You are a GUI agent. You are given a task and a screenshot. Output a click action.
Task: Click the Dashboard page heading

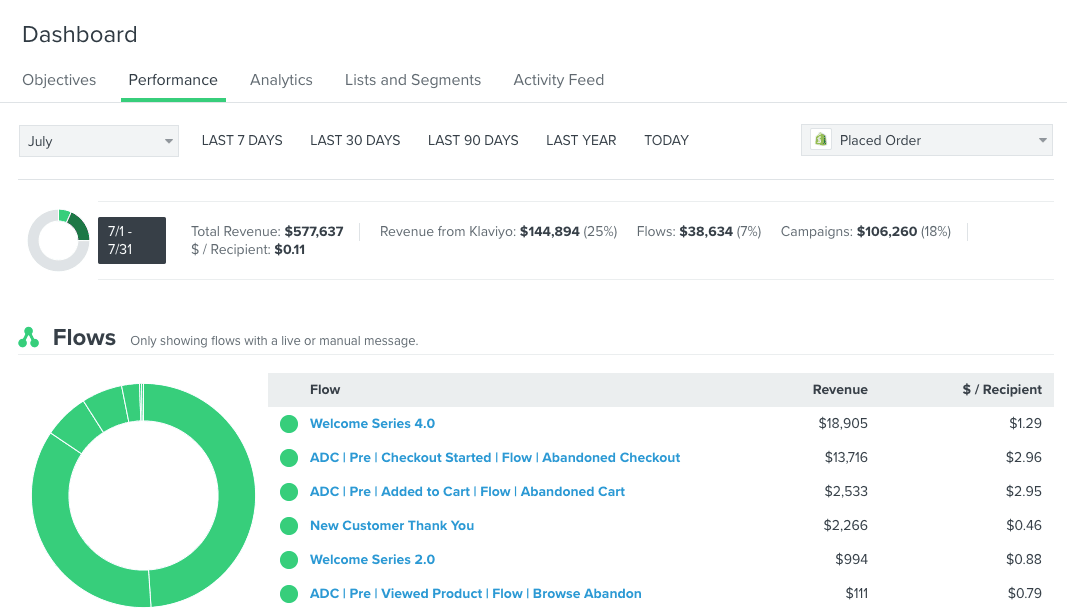80,34
